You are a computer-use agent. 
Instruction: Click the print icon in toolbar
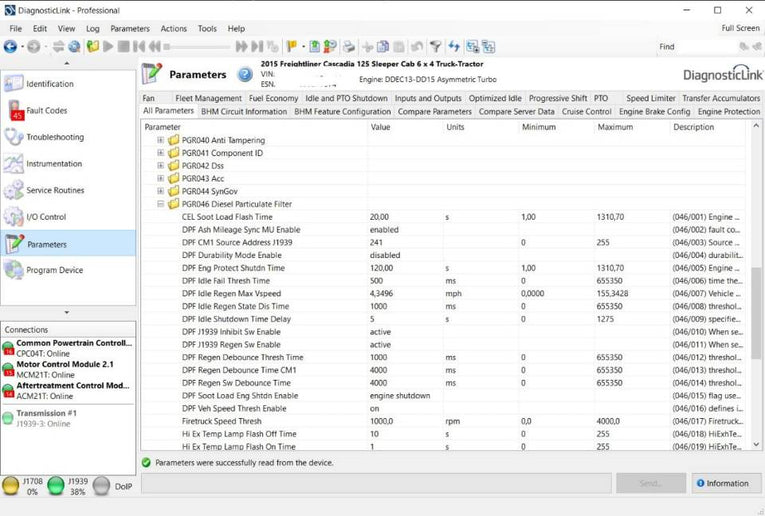point(348,46)
